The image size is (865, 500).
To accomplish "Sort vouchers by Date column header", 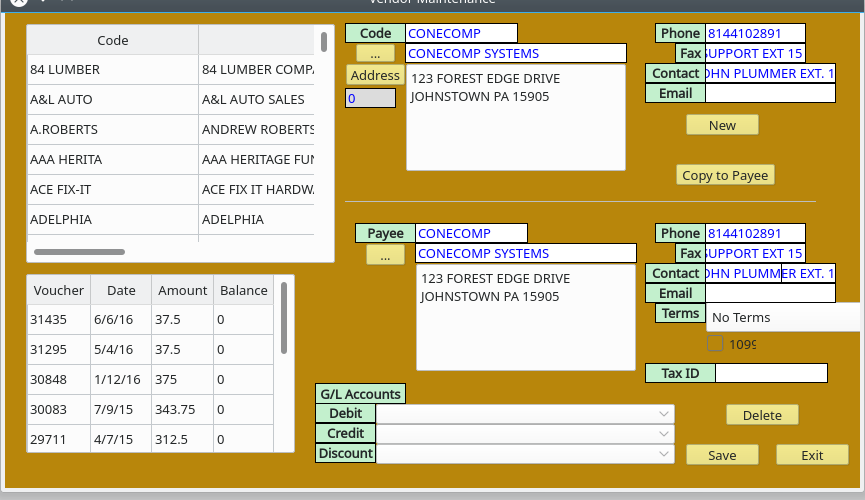I will pos(121,290).
